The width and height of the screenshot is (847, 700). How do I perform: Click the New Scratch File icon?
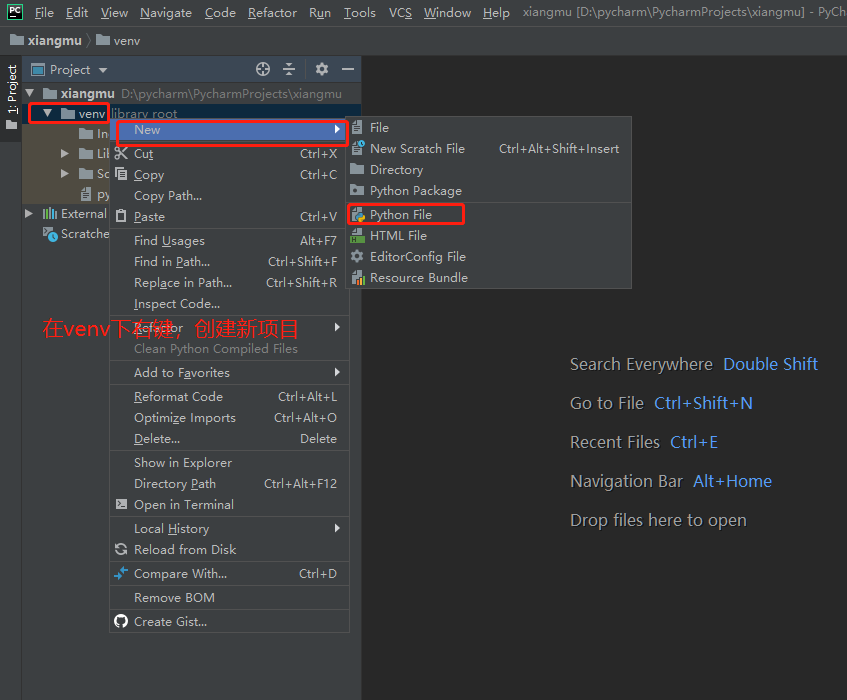coord(358,148)
